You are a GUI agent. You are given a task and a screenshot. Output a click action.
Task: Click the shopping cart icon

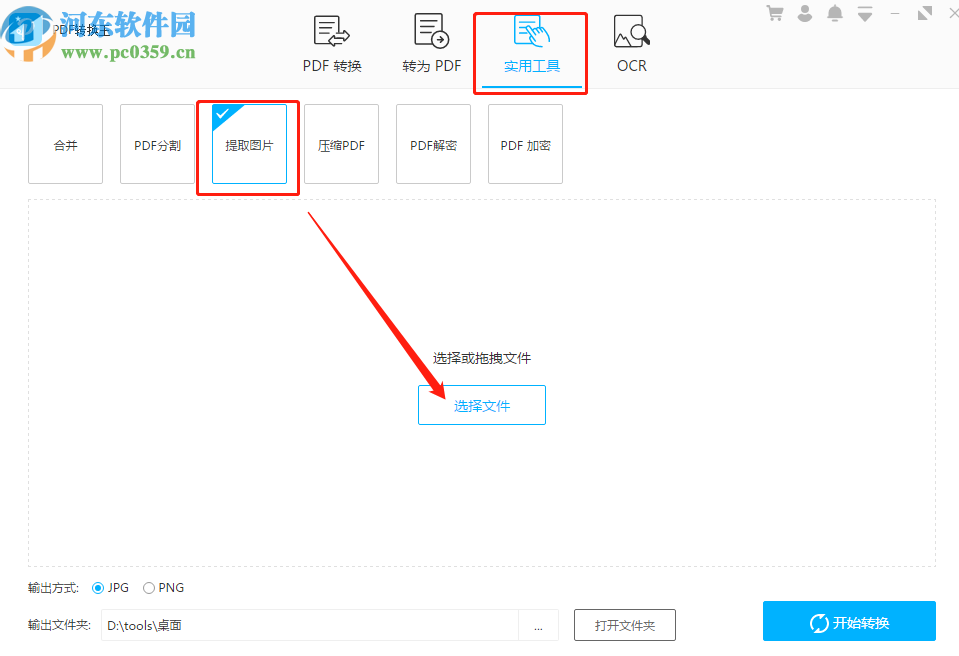(775, 13)
